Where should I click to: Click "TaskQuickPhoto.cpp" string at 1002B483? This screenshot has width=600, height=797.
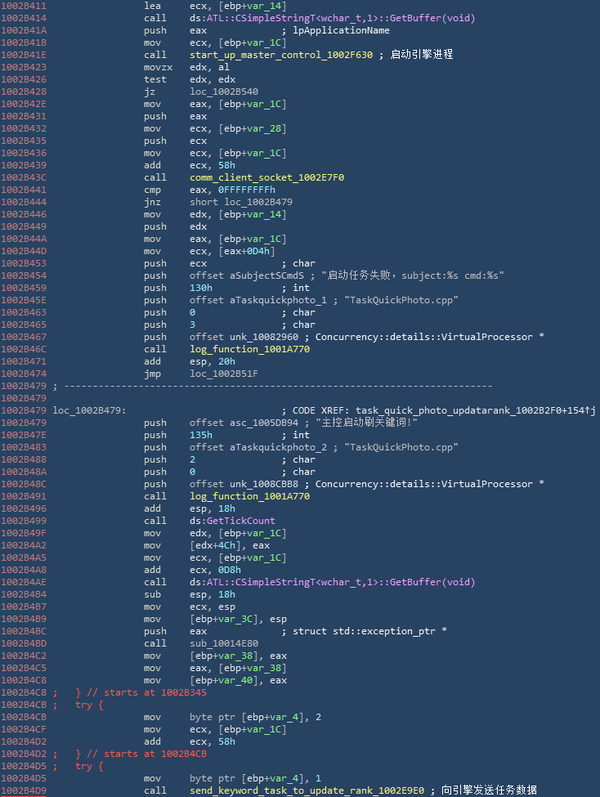(x=401, y=447)
